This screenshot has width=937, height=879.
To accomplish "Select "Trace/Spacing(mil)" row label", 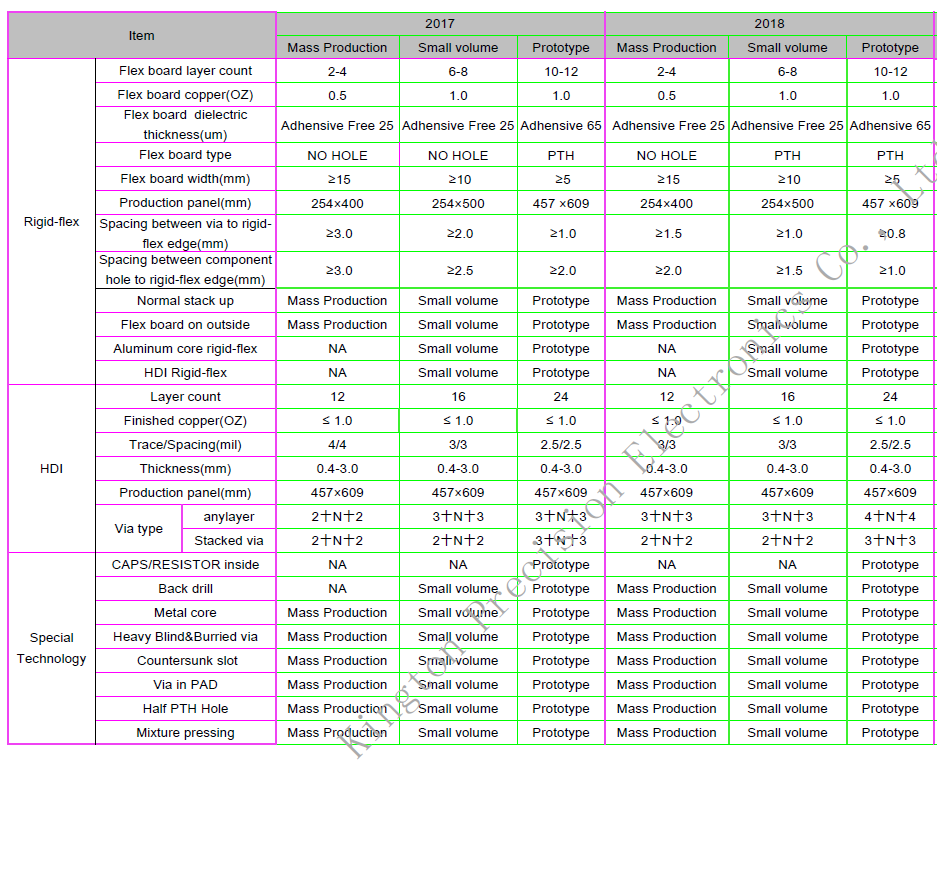I will (185, 445).
